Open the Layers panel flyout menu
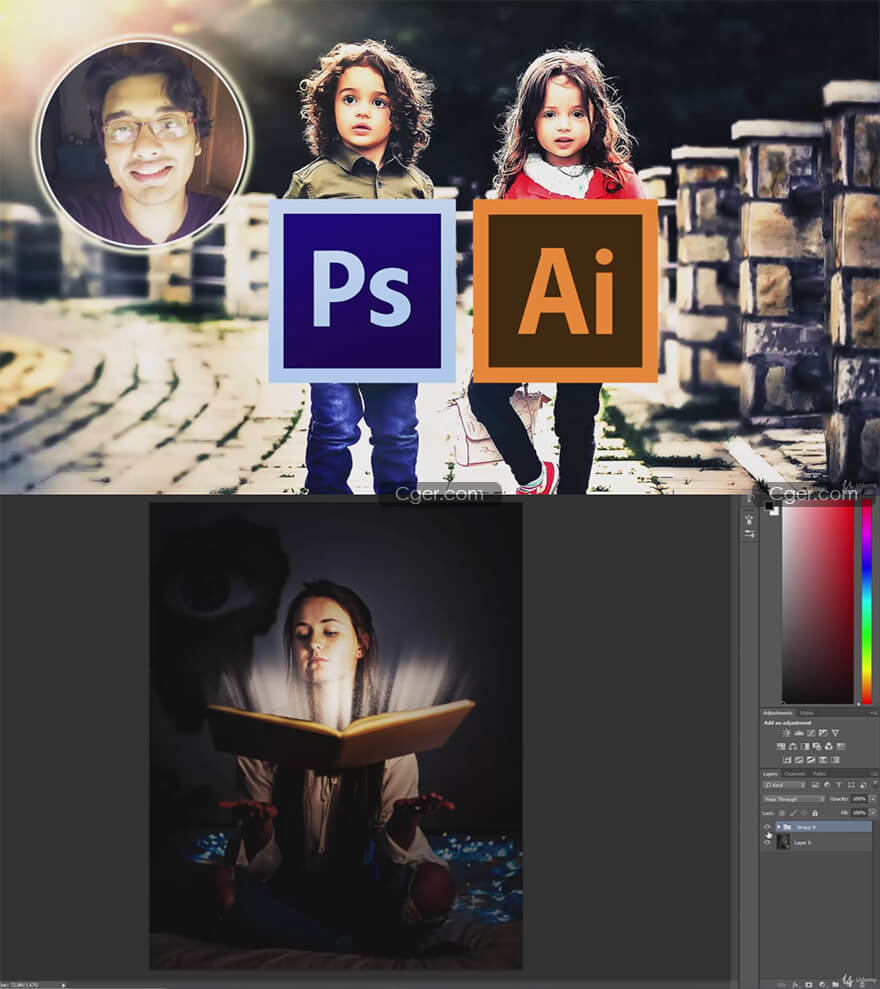This screenshot has width=880, height=989. (873, 773)
